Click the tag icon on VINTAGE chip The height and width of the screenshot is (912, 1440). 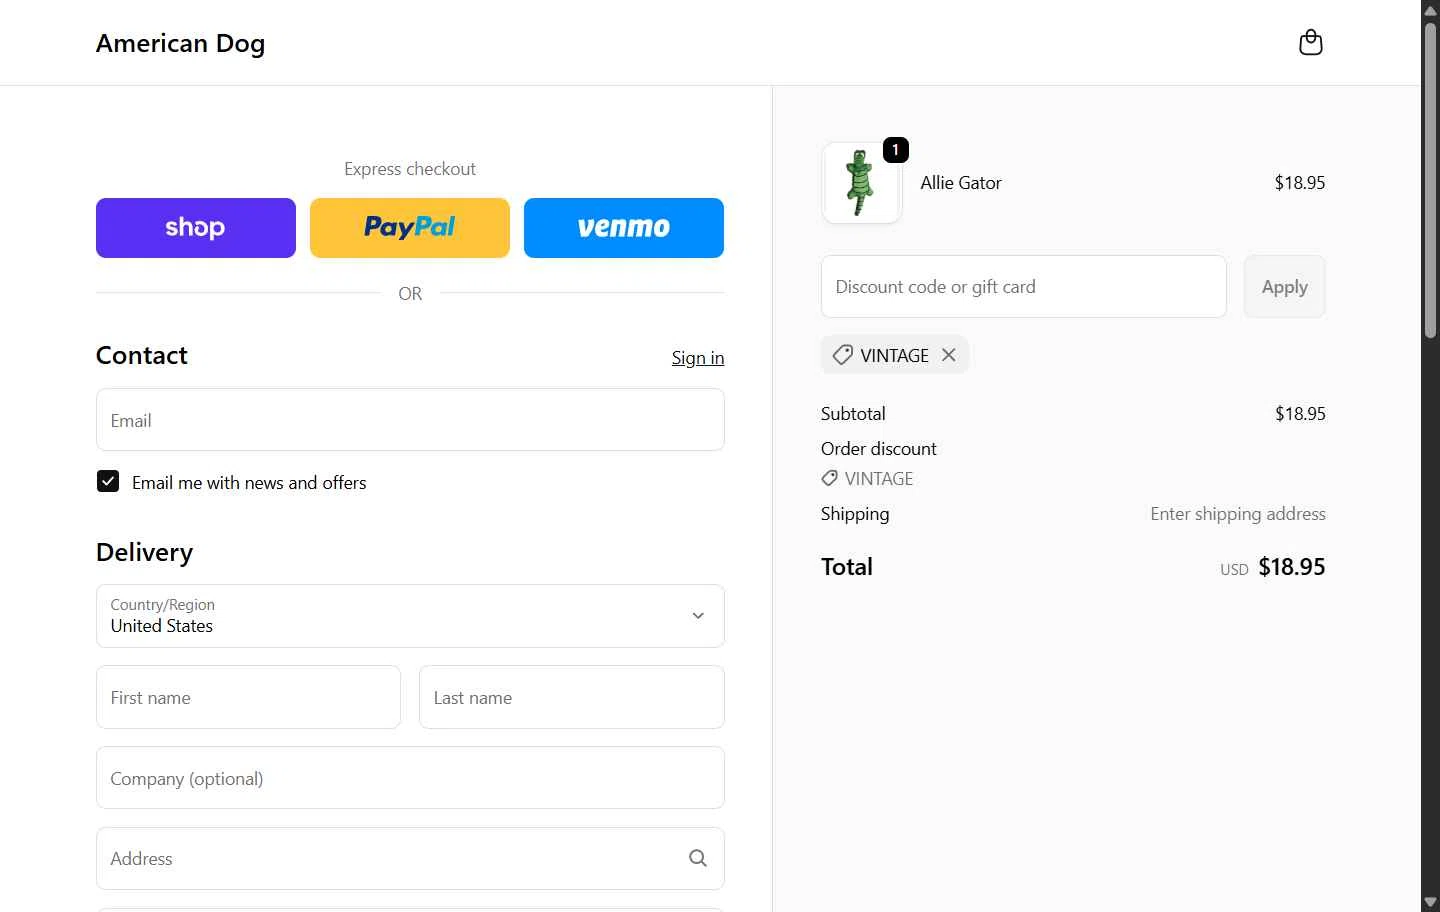(x=843, y=355)
